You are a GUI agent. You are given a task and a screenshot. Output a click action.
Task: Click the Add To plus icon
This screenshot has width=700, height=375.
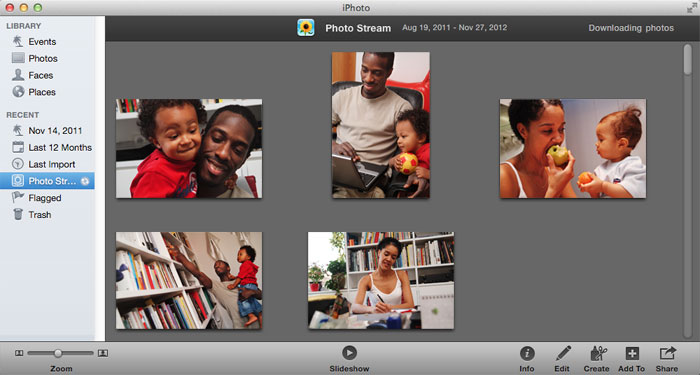click(632, 353)
